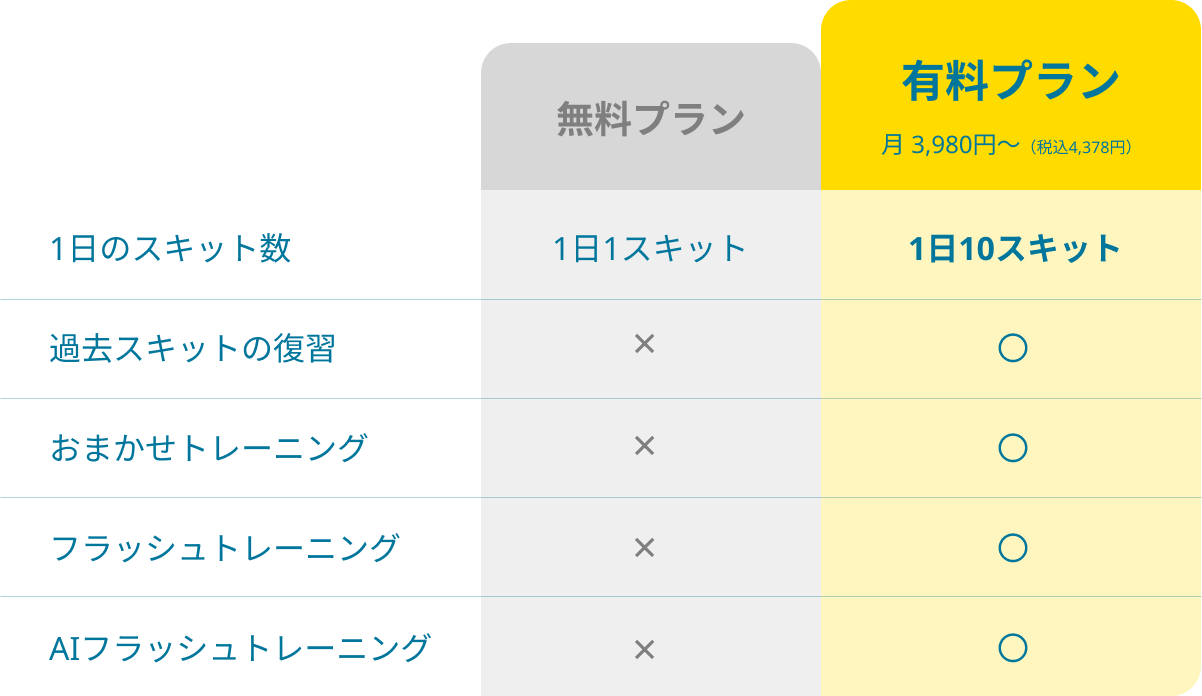
Task: Click the cross icon for おまかせトレーニング
Action: [x=644, y=446]
